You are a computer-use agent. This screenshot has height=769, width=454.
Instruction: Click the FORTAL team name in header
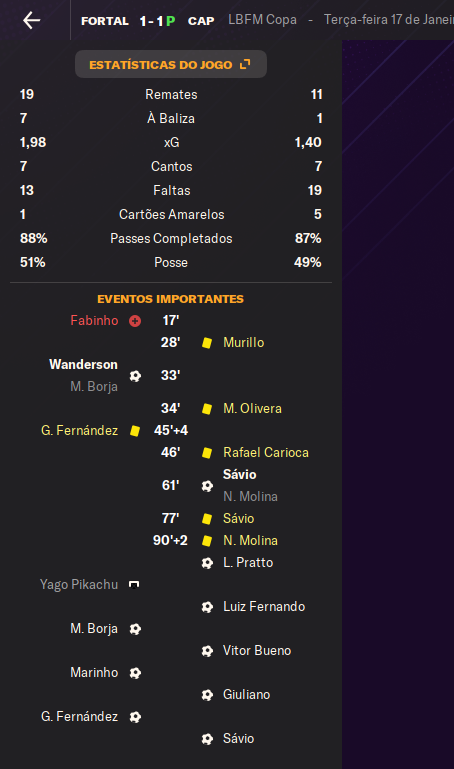tap(105, 21)
